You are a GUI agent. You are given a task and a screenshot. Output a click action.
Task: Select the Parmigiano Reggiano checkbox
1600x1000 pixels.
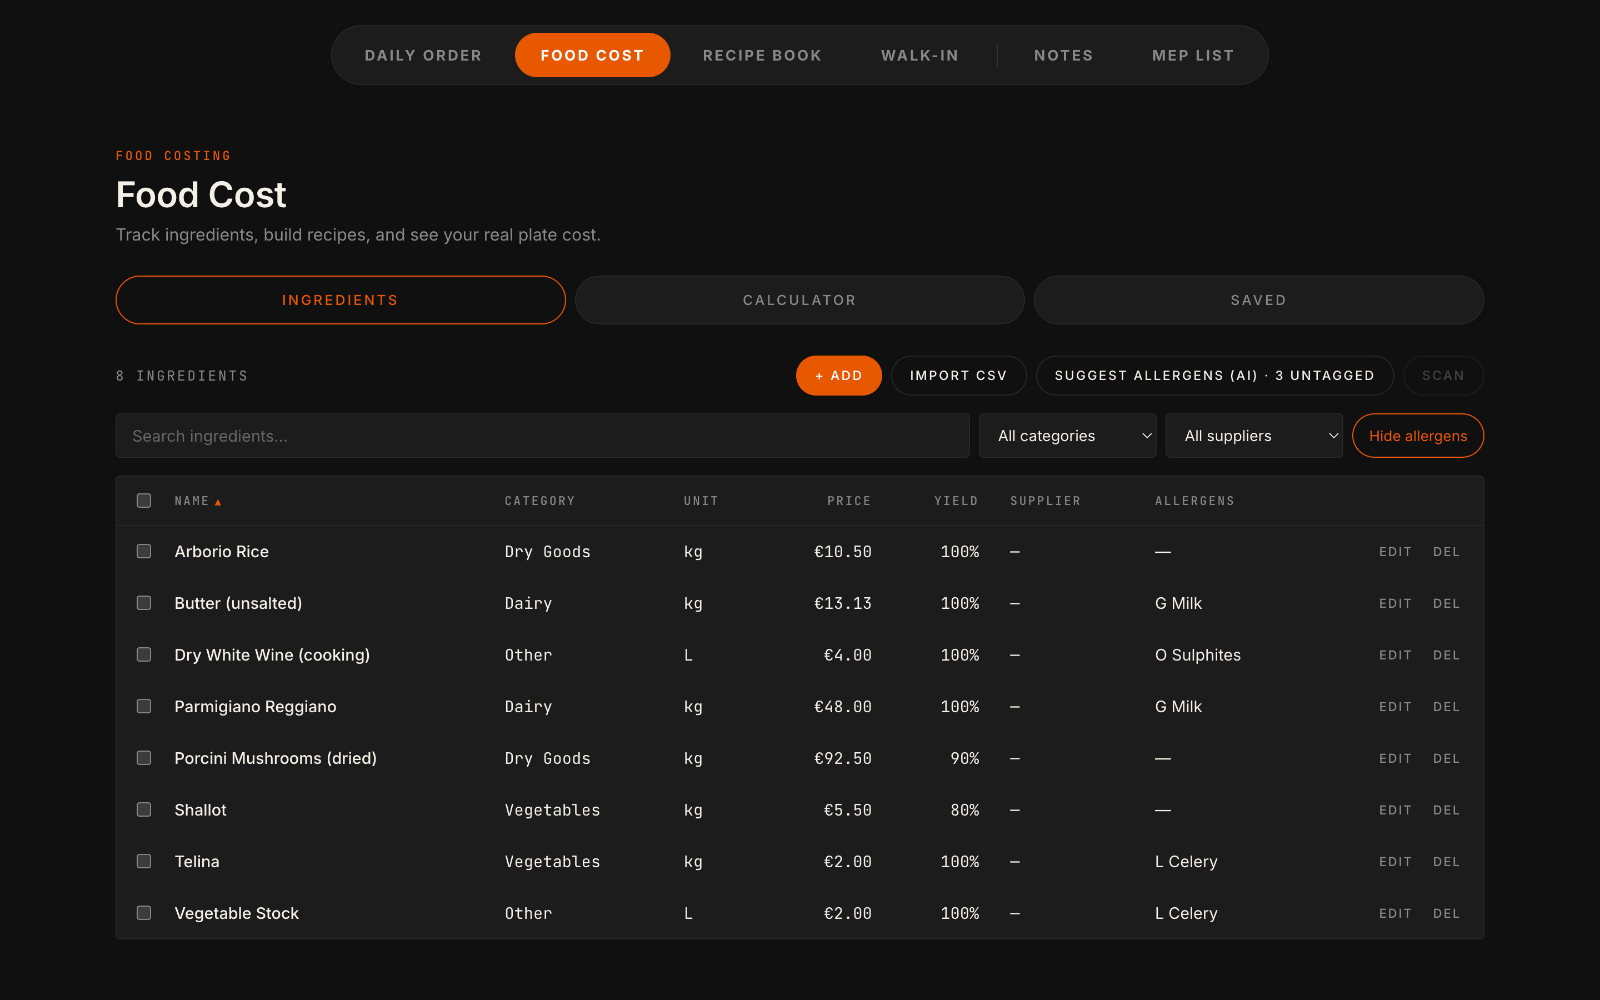144,707
